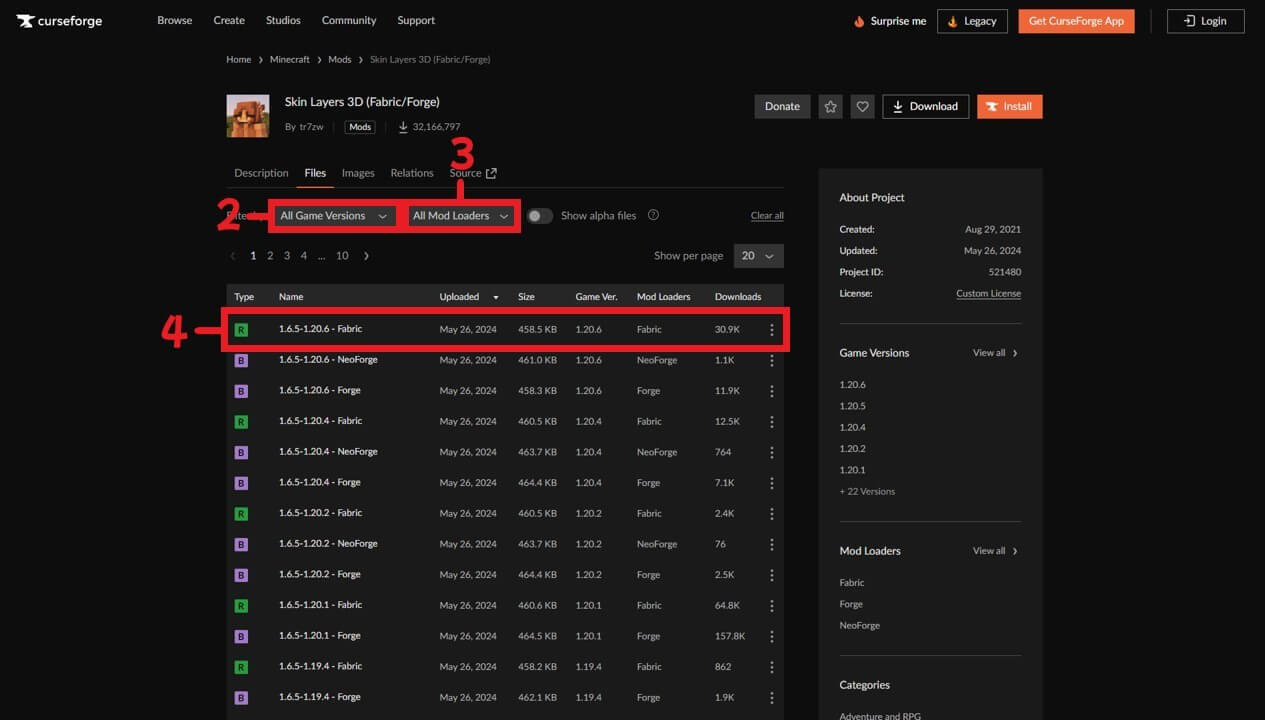Image resolution: width=1265 pixels, height=720 pixels.
Task: Click the info icon beside Show alpha files
Action: (x=653, y=215)
